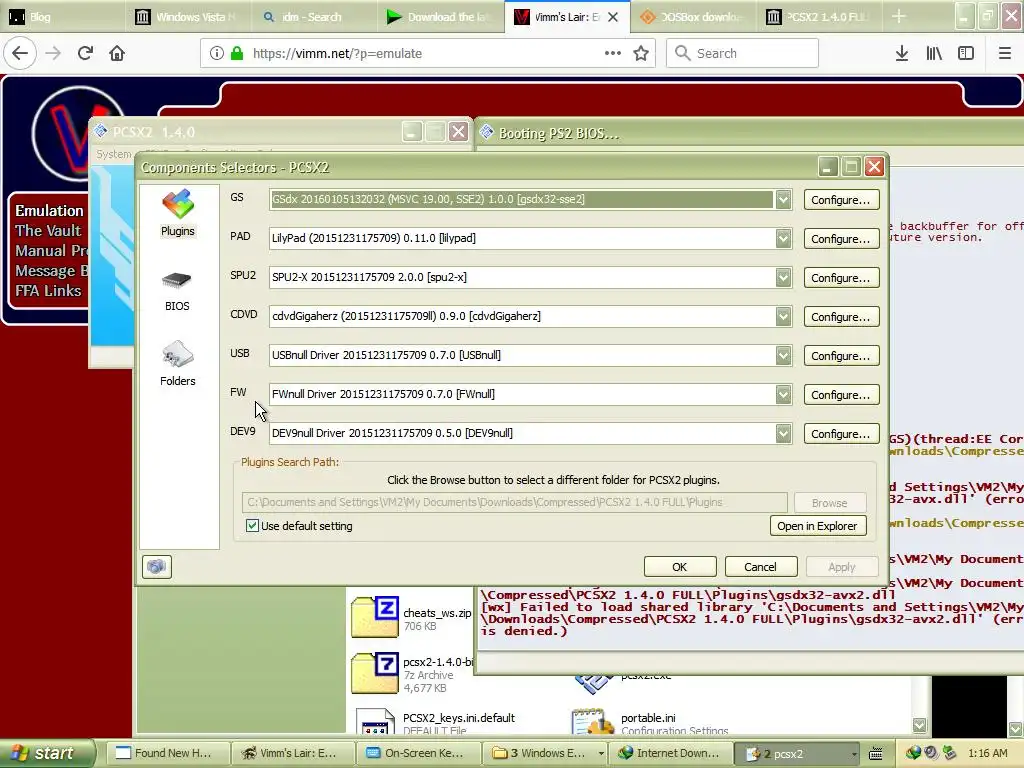Expand the FW plugin dropdown
1024x768 pixels.
point(783,394)
